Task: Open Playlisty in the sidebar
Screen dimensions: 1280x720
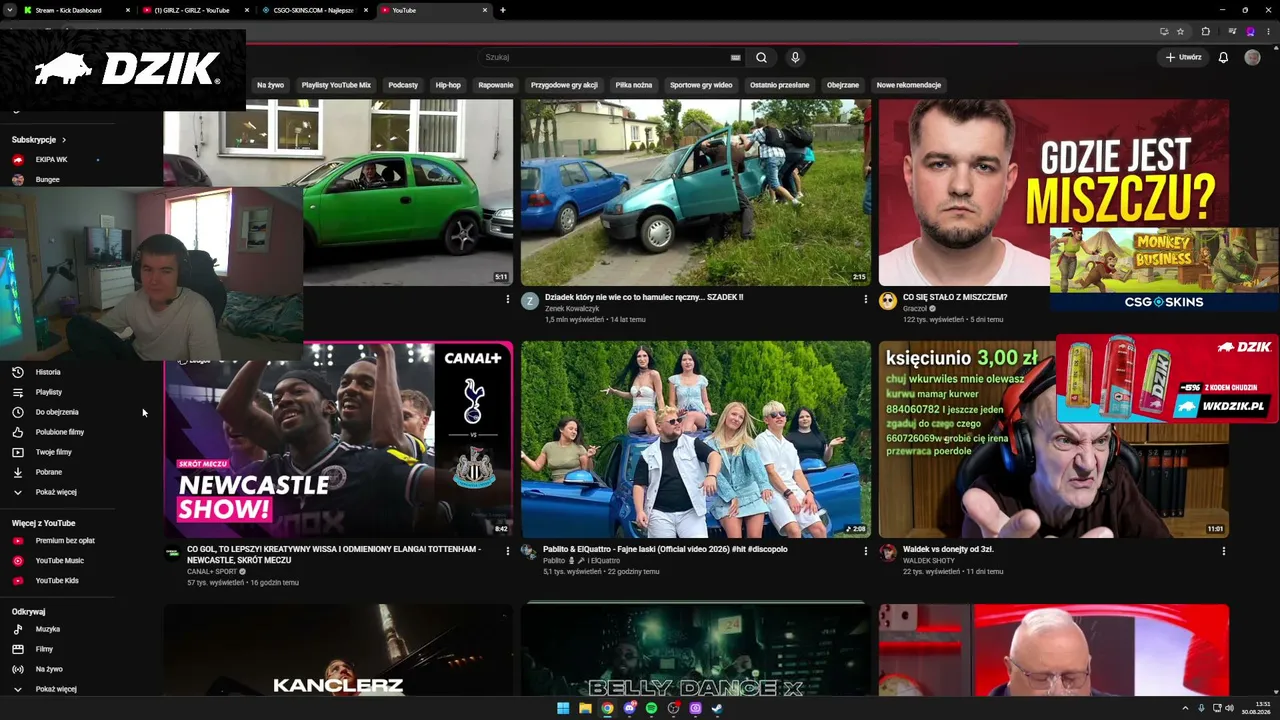Action: [x=48, y=392]
